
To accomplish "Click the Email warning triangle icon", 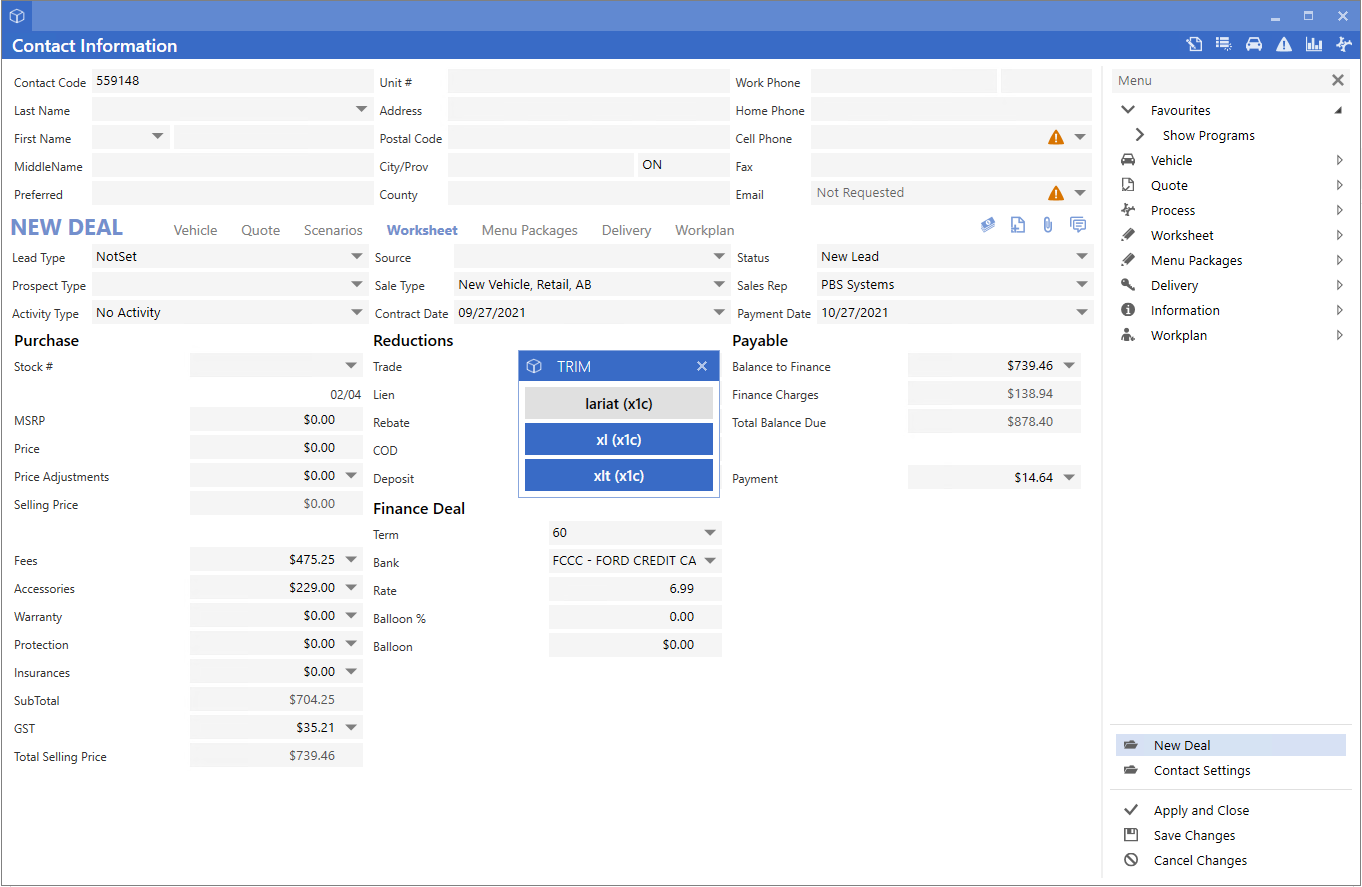I will tap(1056, 193).
